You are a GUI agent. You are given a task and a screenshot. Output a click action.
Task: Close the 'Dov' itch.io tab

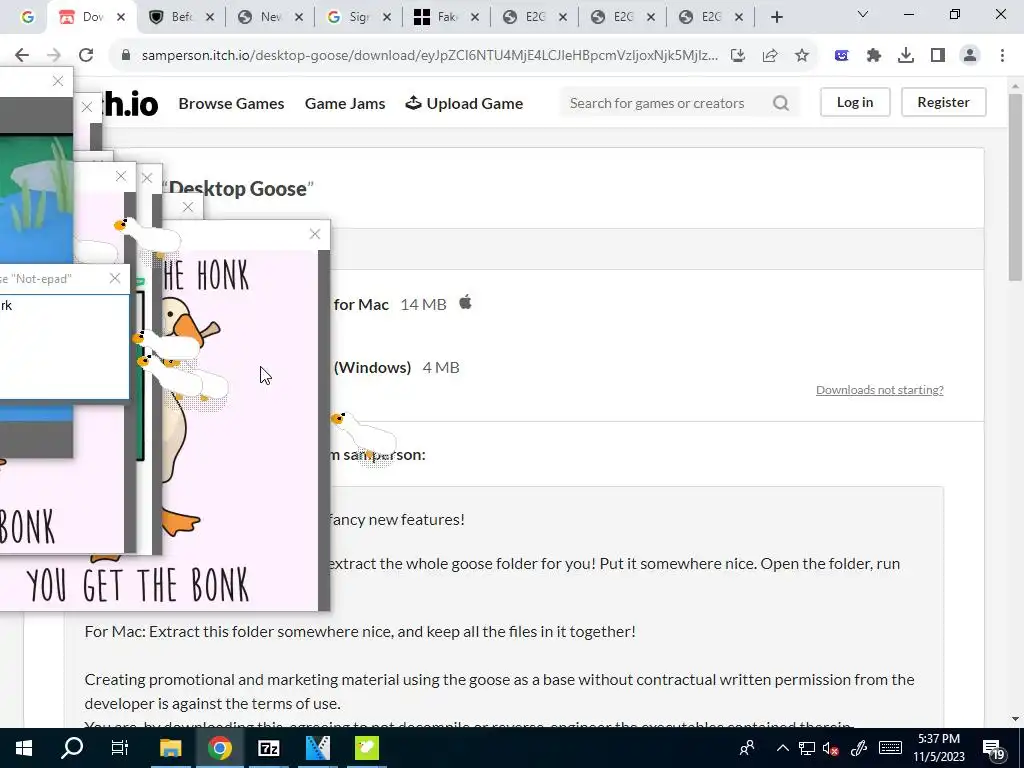coord(121,18)
